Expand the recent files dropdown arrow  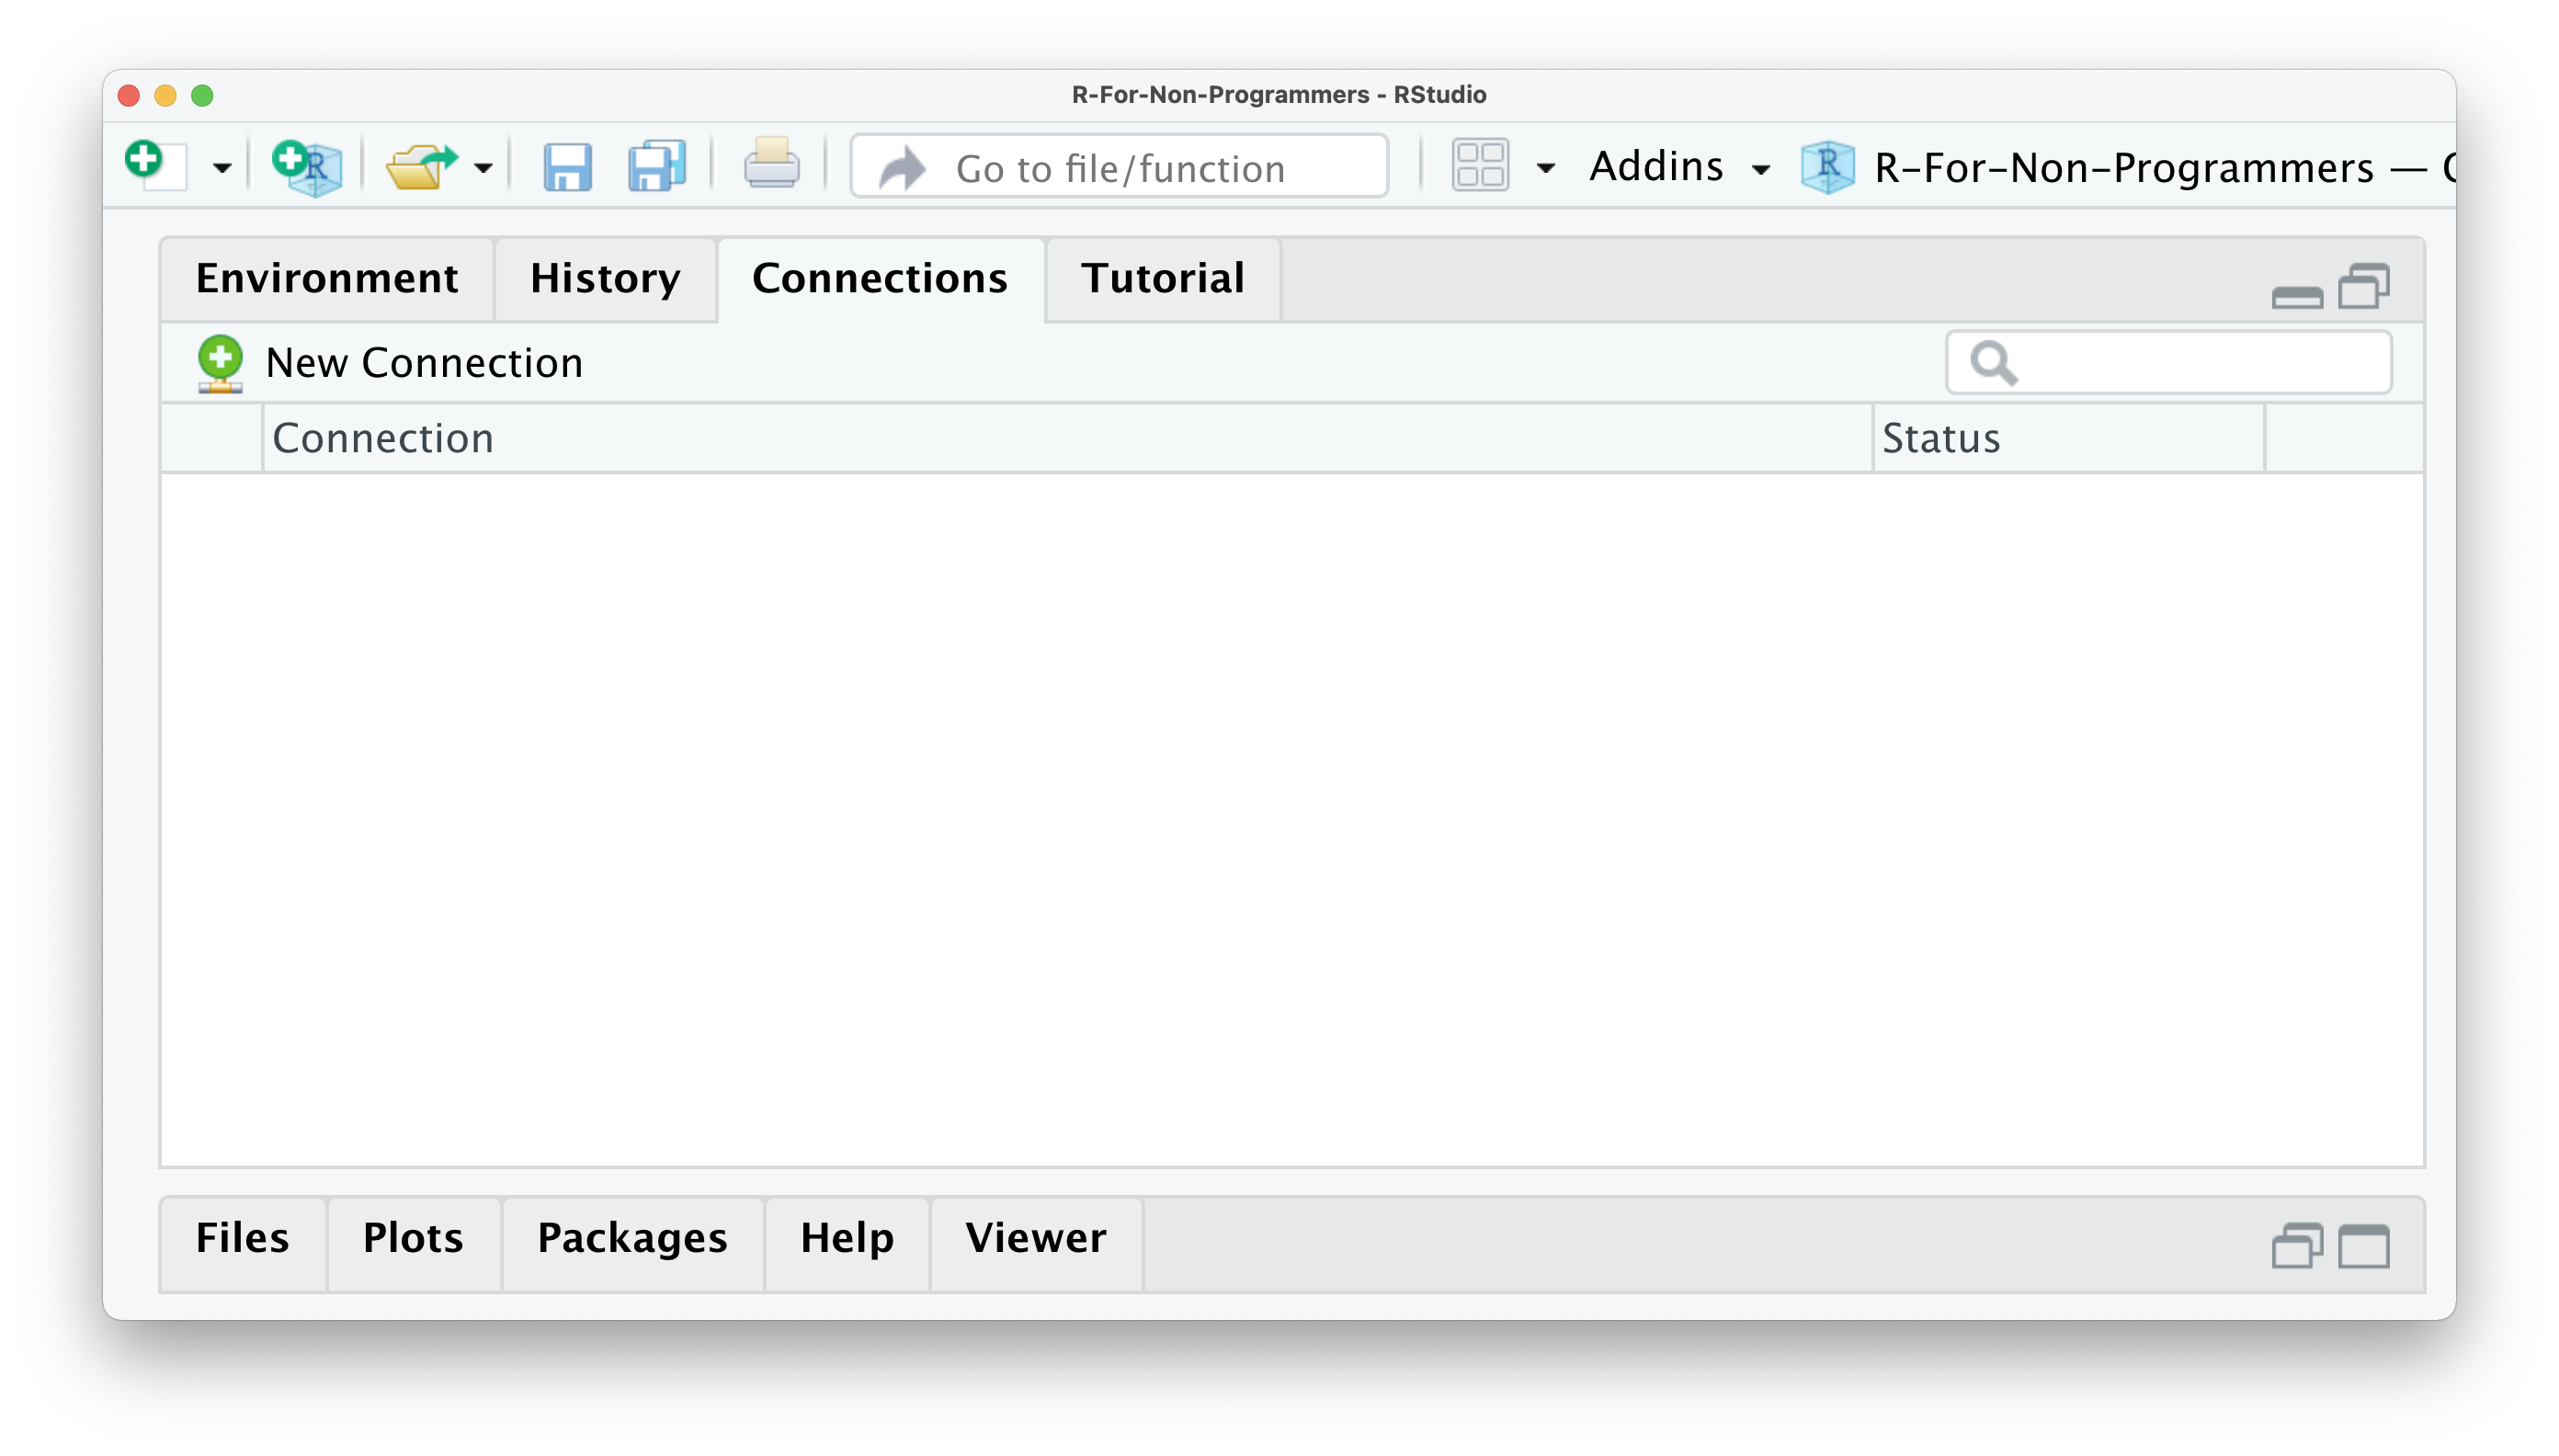coord(484,167)
